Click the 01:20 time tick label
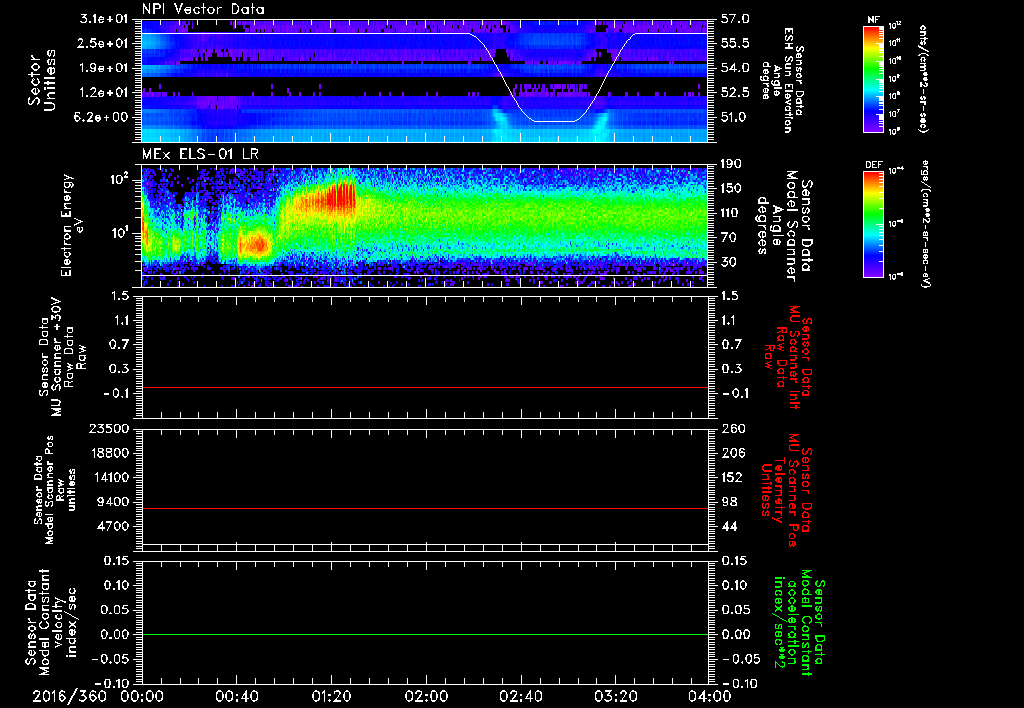The image size is (1024, 708). tap(331, 696)
